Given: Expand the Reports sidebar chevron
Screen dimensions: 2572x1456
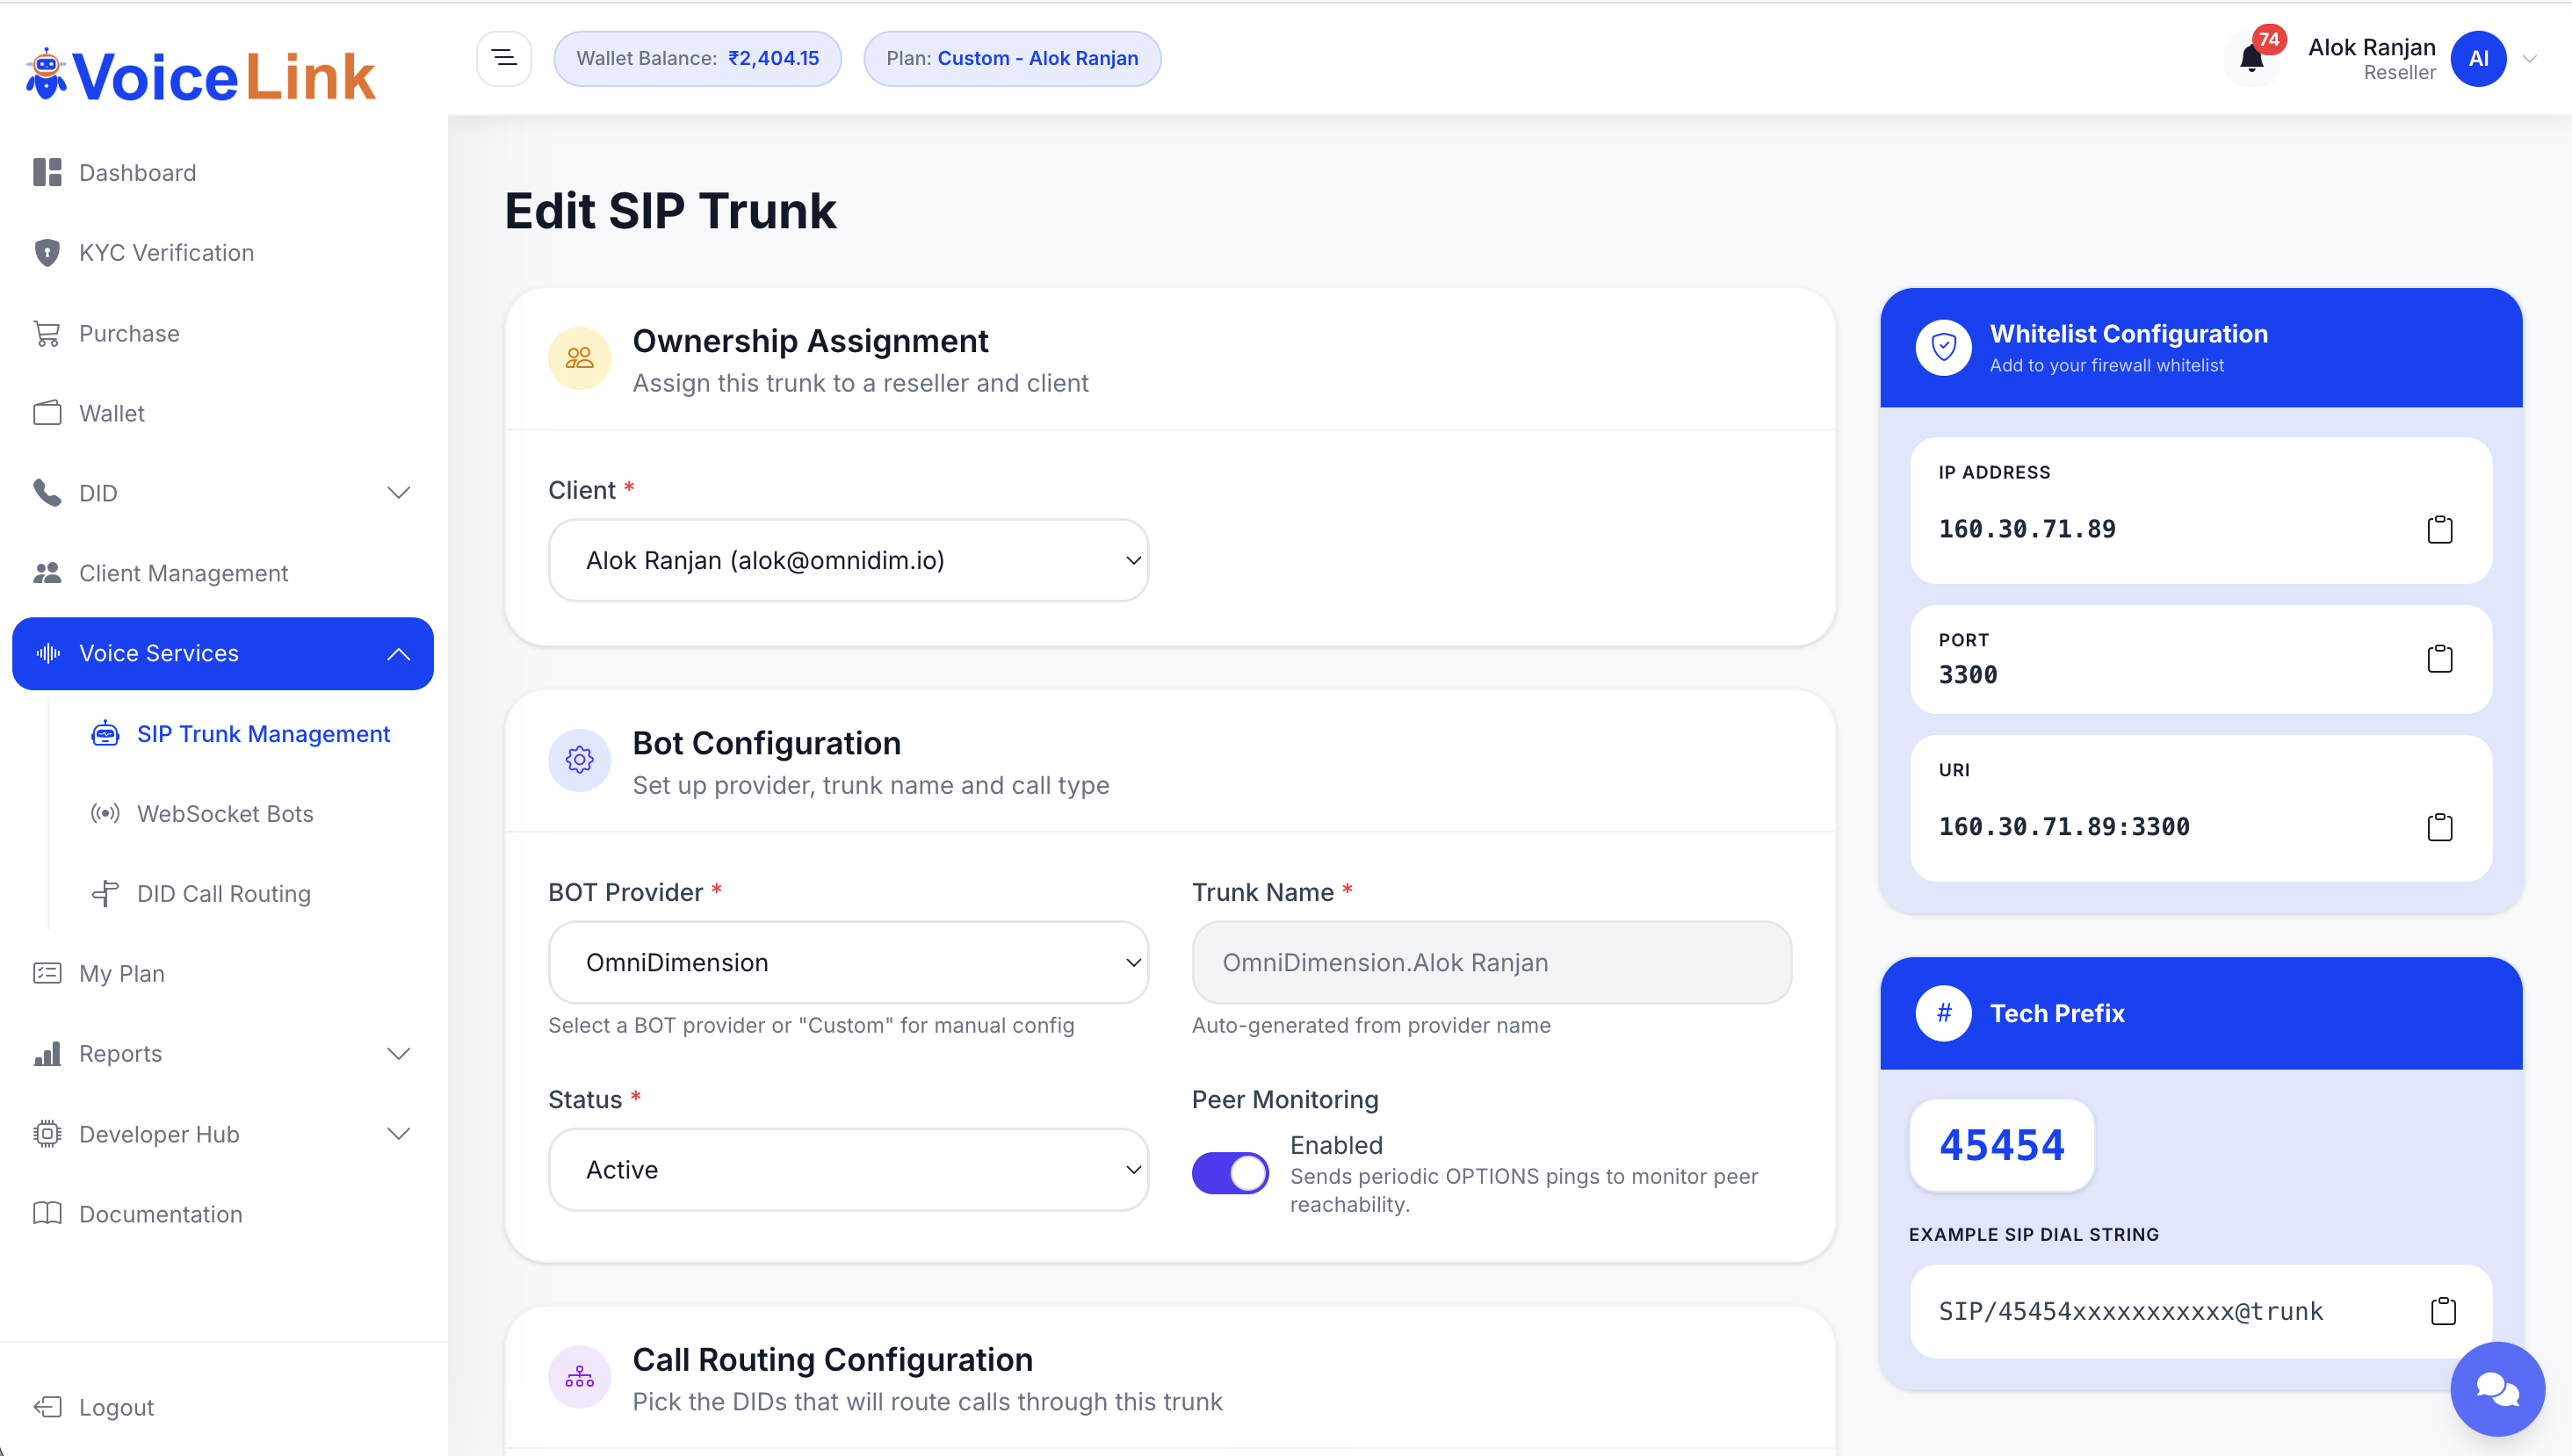Looking at the screenshot, I should click(x=398, y=1053).
